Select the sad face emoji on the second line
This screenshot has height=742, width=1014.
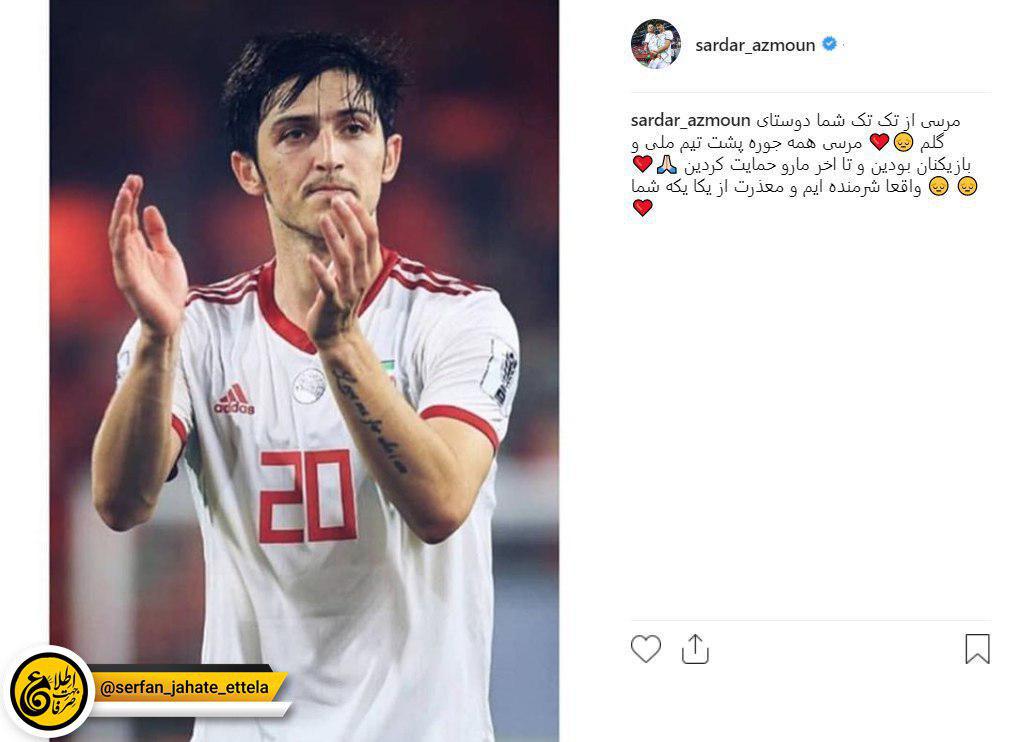pos(903,142)
